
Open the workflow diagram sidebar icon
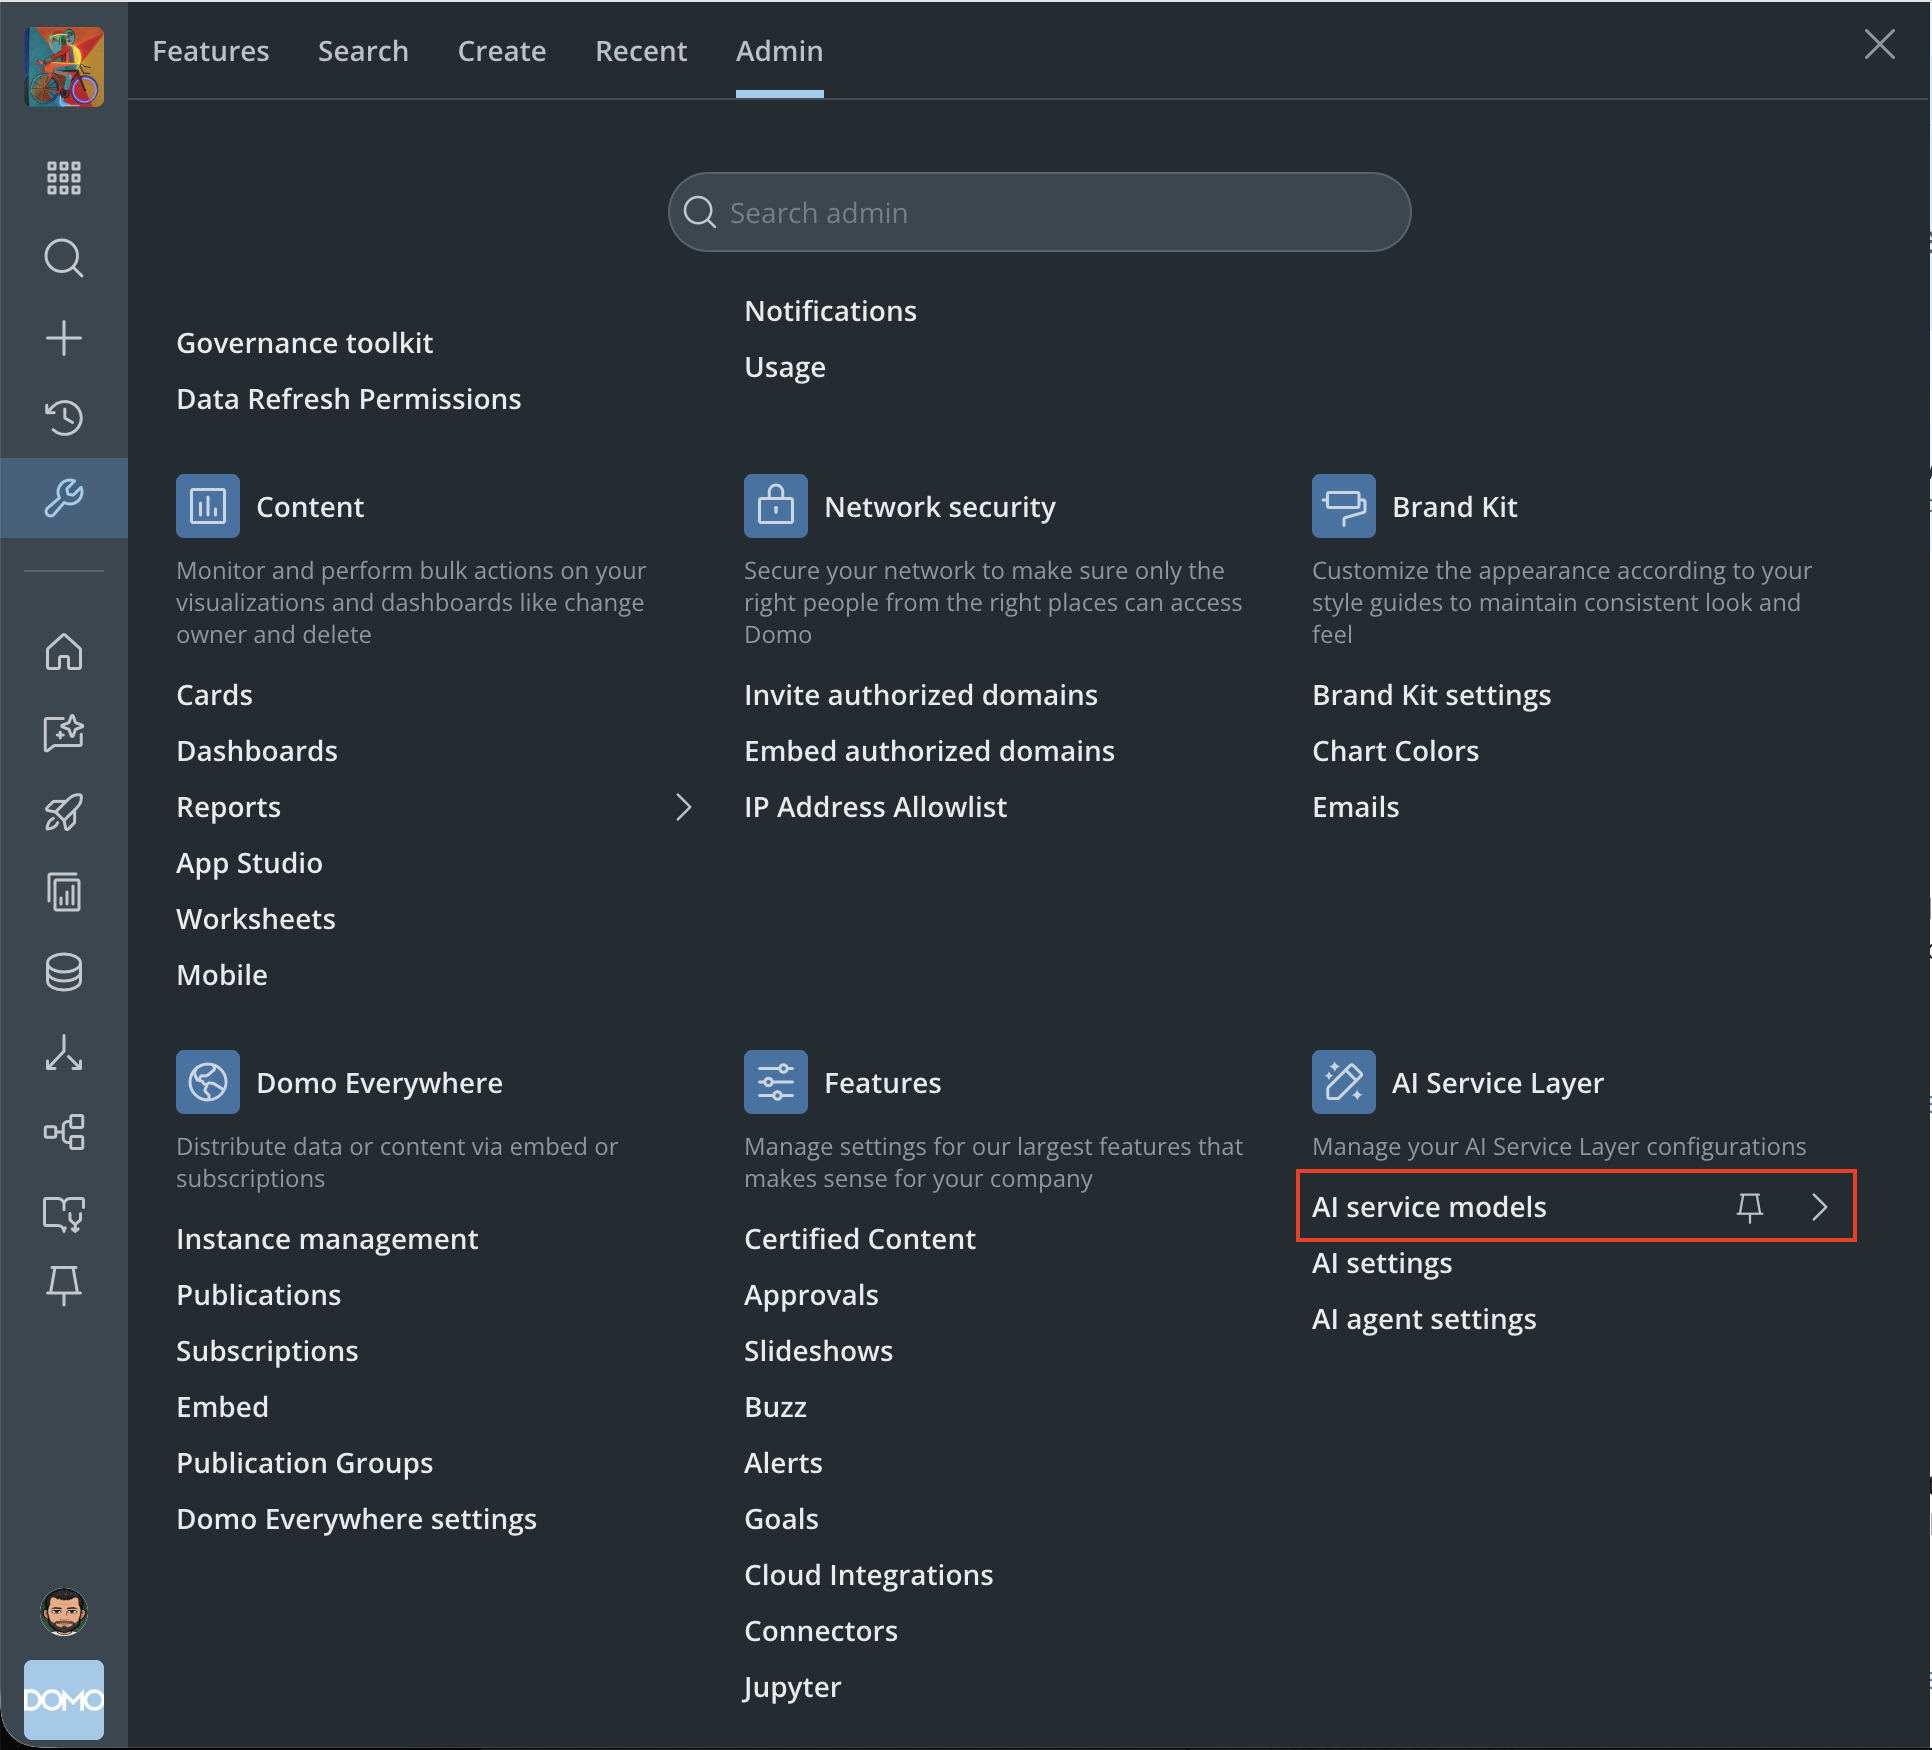click(x=64, y=1132)
